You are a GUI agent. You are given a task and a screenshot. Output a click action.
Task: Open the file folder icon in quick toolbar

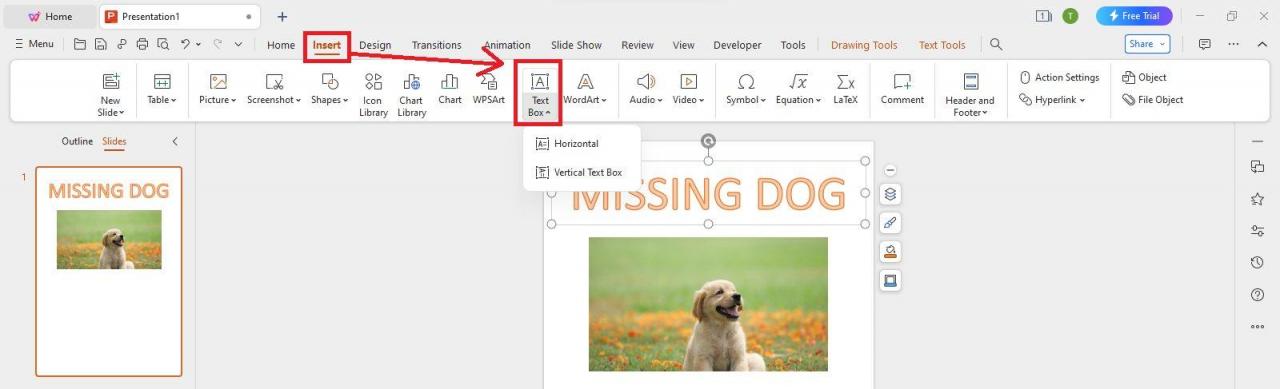tap(80, 44)
